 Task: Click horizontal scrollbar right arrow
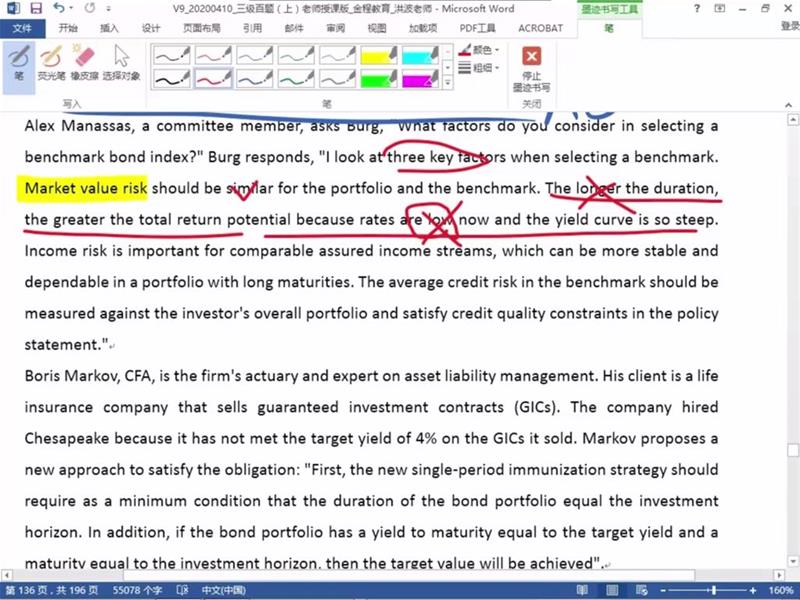(x=779, y=575)
